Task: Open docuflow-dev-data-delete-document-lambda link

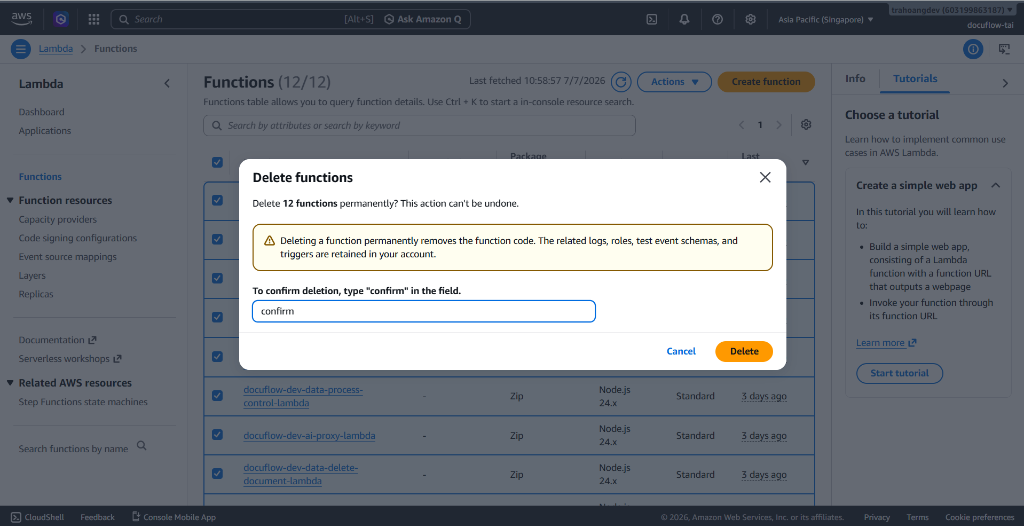Action: coord(300,474)
